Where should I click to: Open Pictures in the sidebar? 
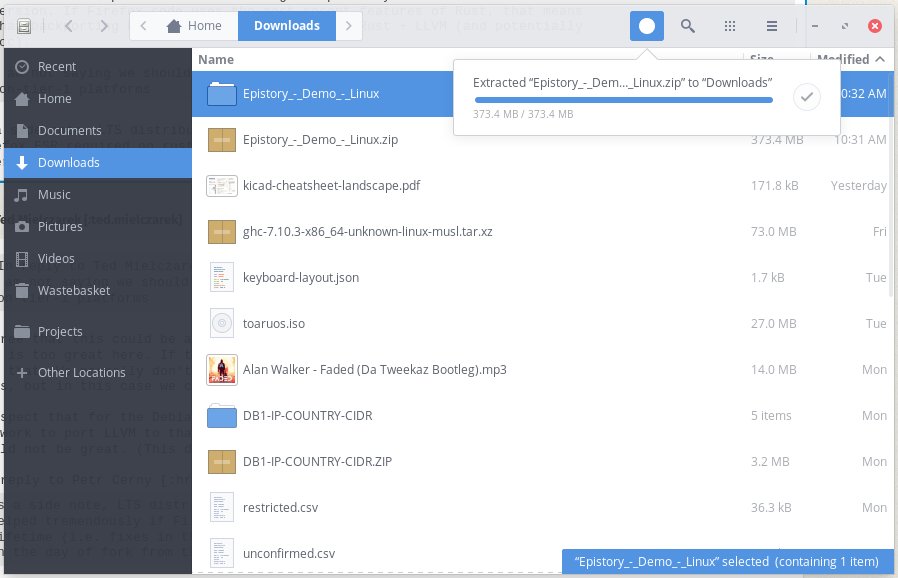[98, 227]
